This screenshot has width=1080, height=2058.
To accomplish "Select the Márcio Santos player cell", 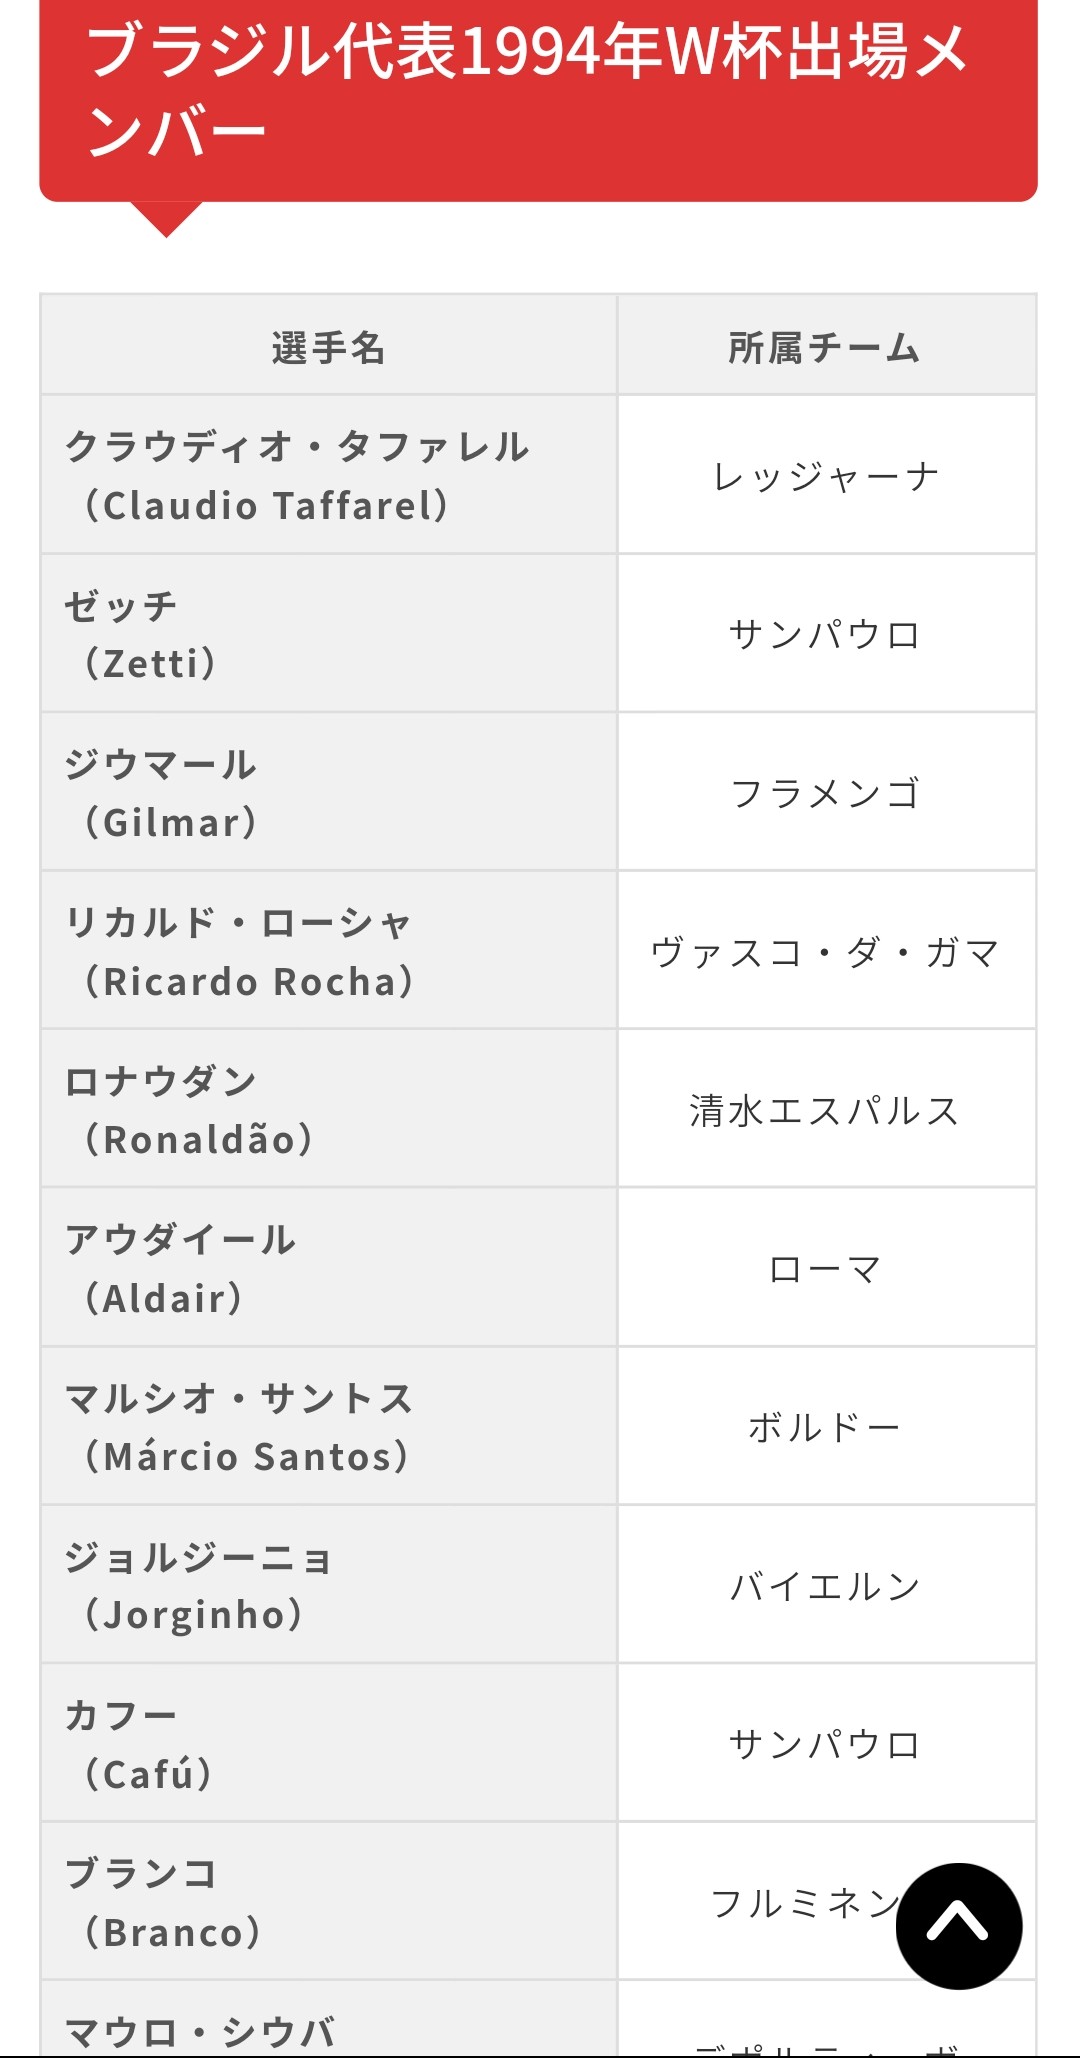I will click(328, 1427).
